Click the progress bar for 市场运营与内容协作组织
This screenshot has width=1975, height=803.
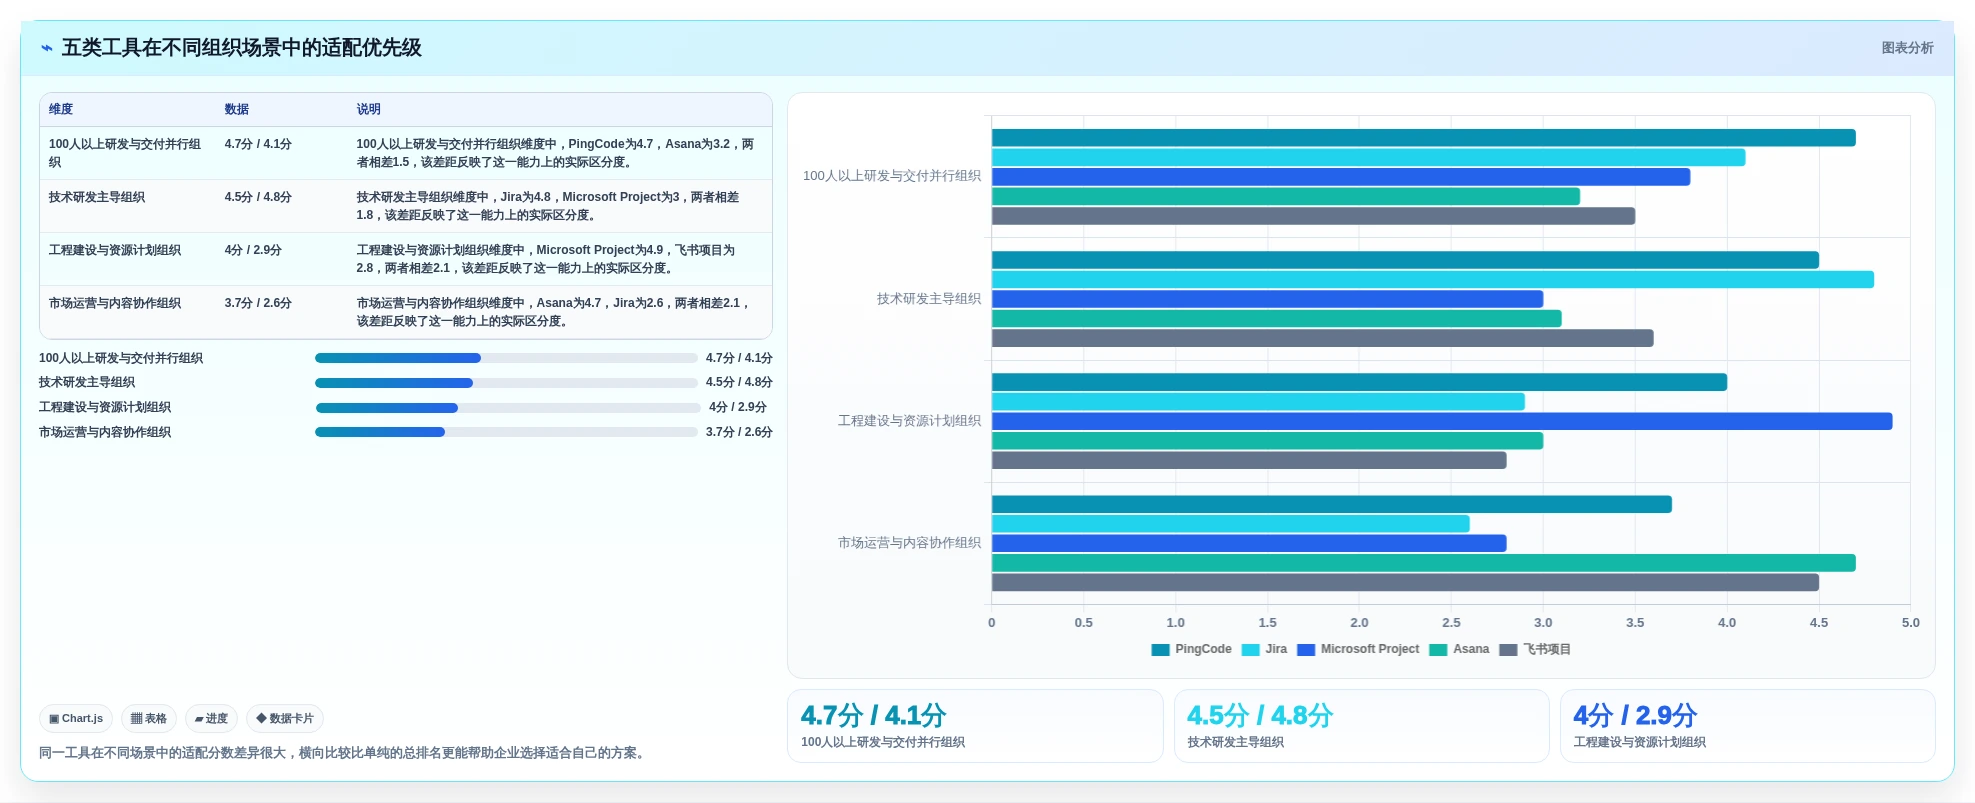pos(506,432)
